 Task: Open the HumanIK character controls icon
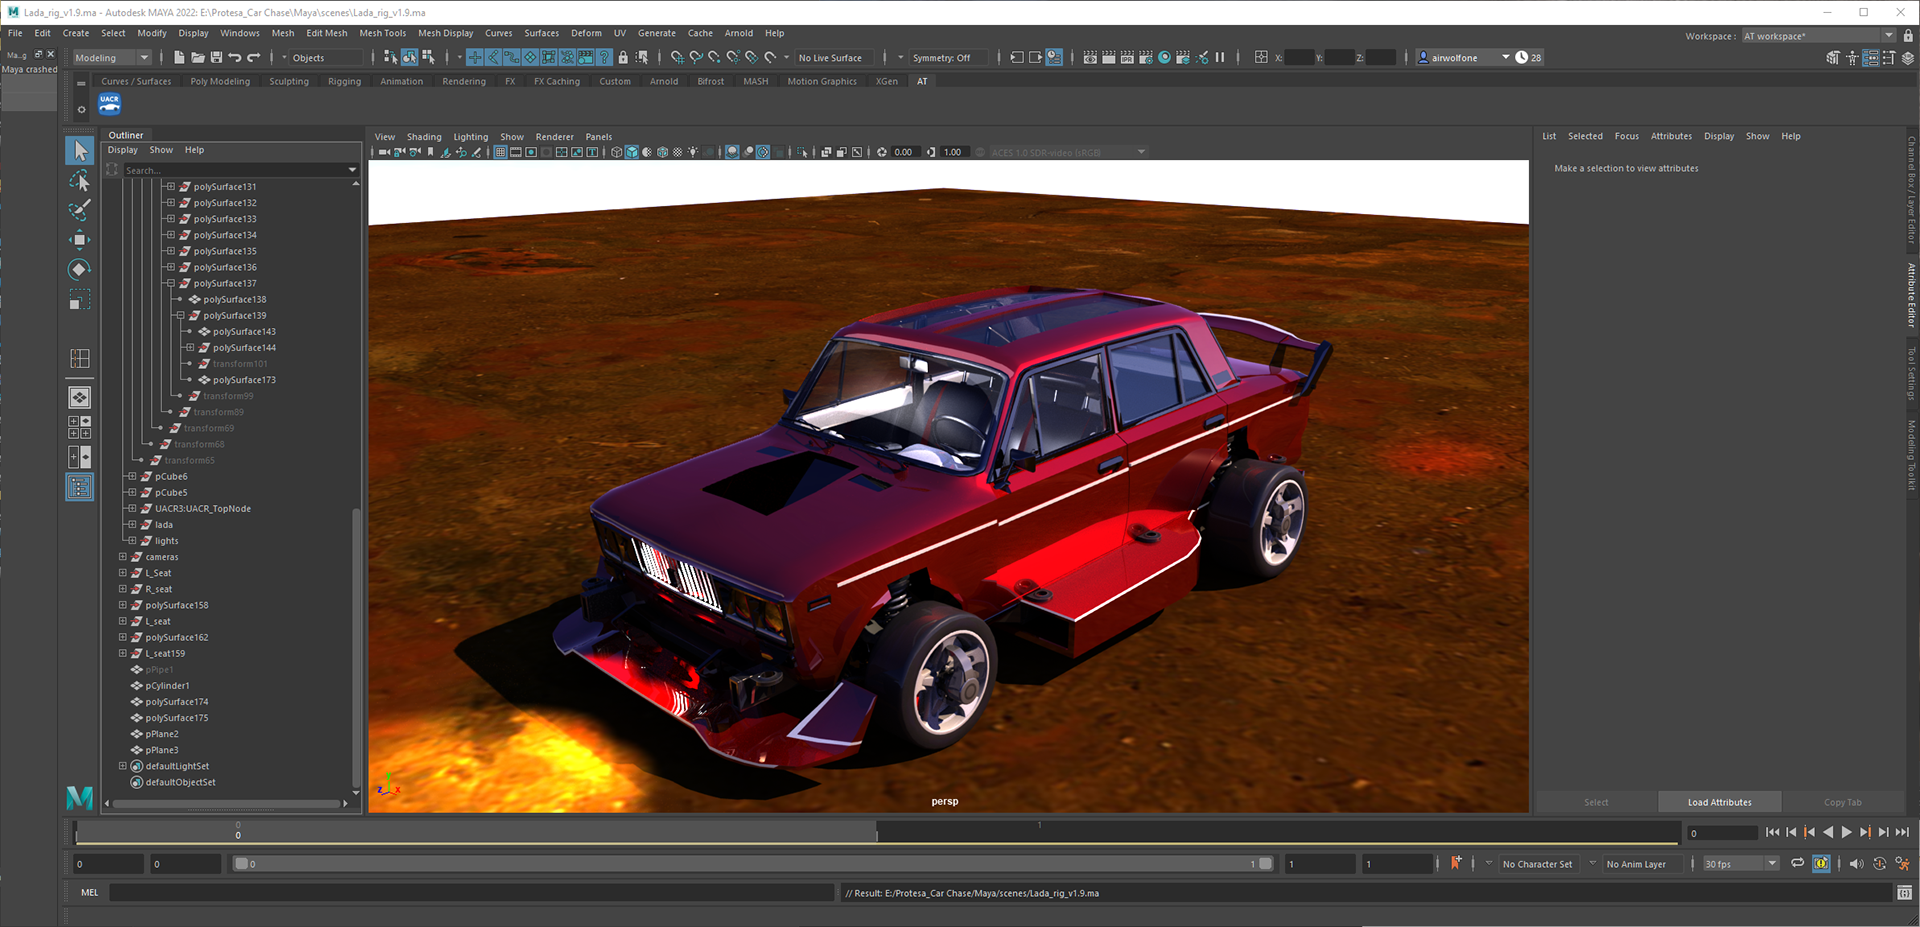pos(1852,58)
